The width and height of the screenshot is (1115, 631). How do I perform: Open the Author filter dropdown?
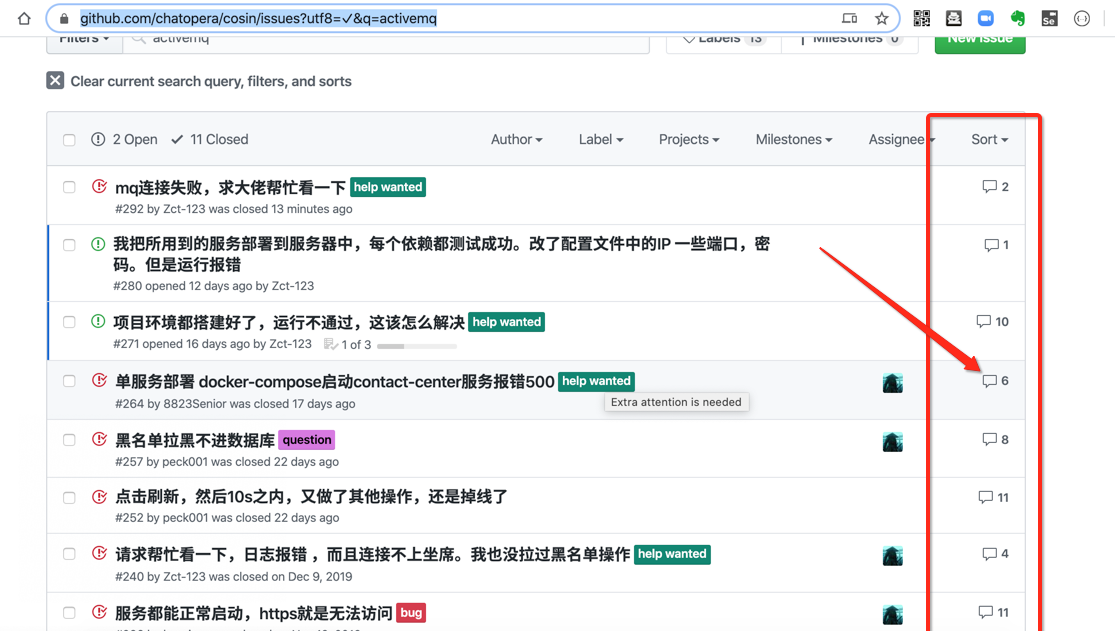[x=516, y=139]
